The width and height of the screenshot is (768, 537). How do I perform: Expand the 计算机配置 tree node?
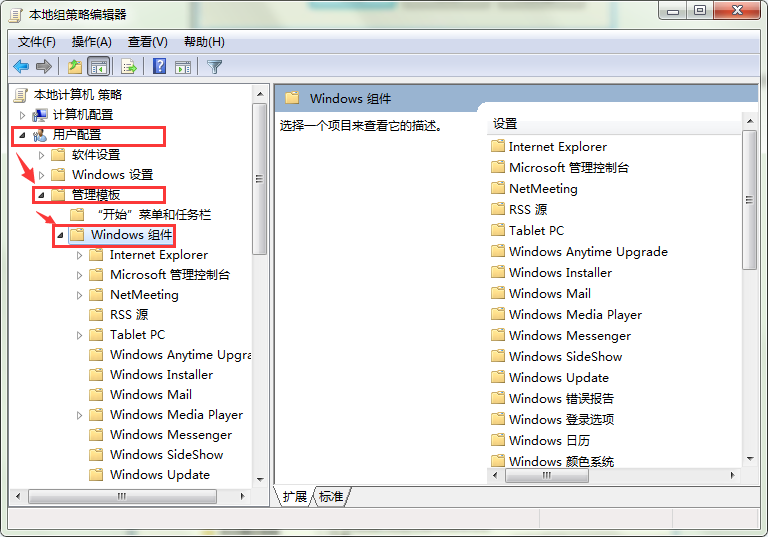[x=23, y=115]
